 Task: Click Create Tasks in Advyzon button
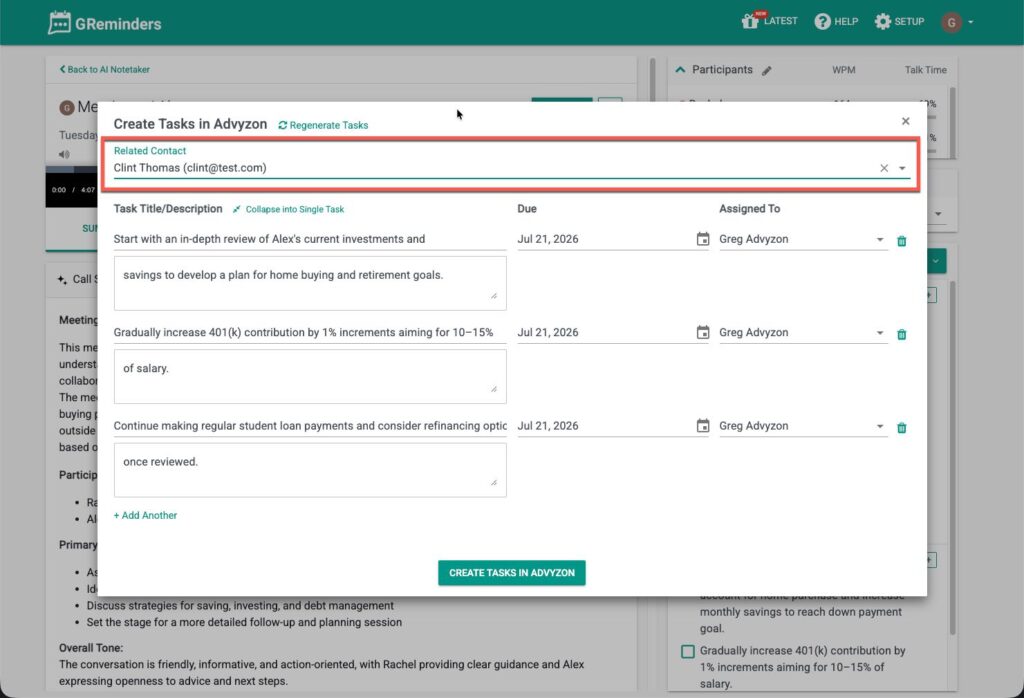511,573
